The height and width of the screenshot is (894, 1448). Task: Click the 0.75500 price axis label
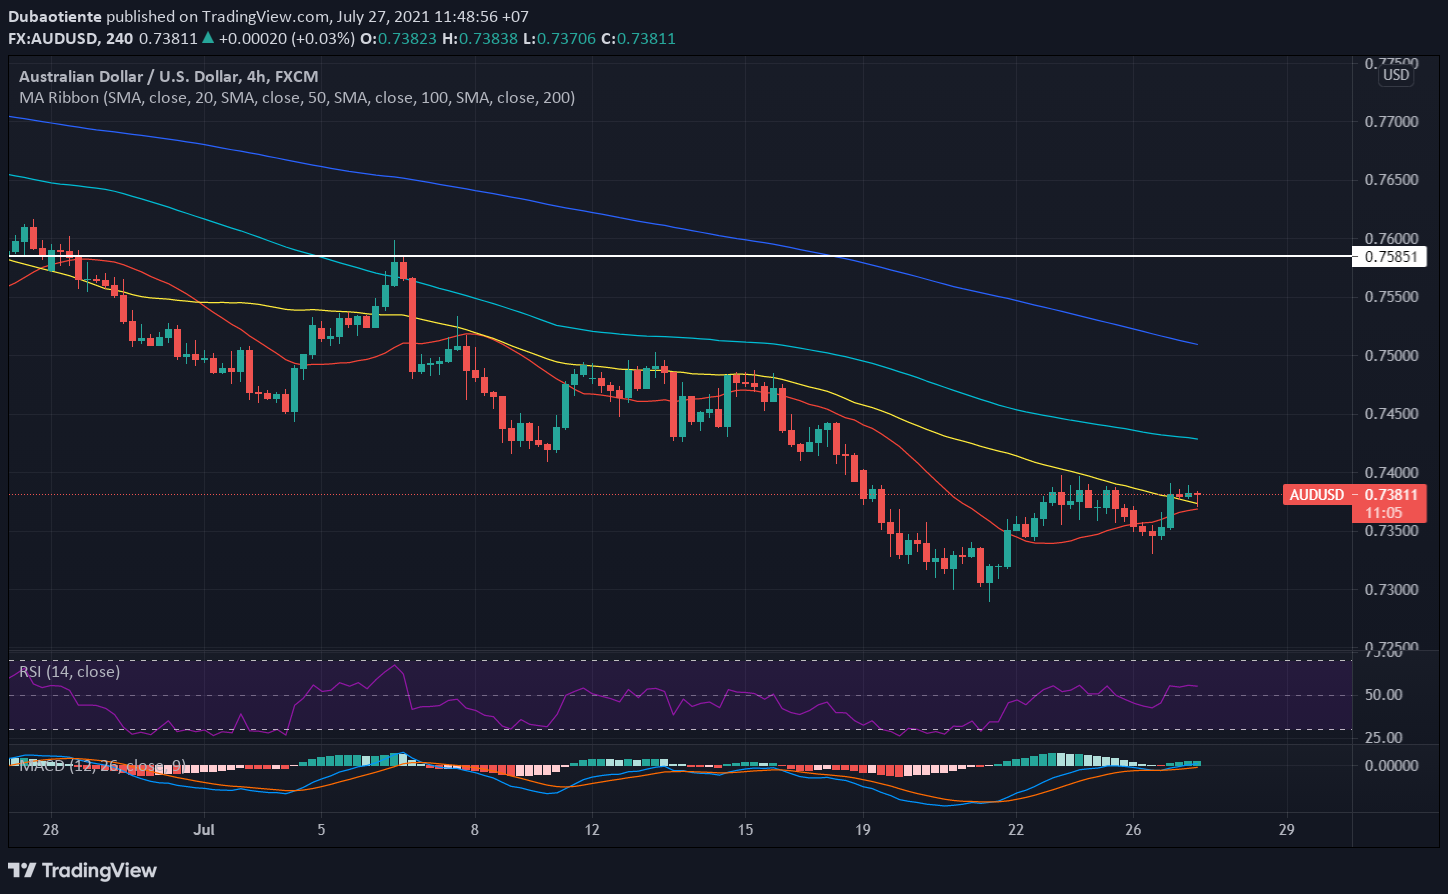click(x=1392, y=297)
